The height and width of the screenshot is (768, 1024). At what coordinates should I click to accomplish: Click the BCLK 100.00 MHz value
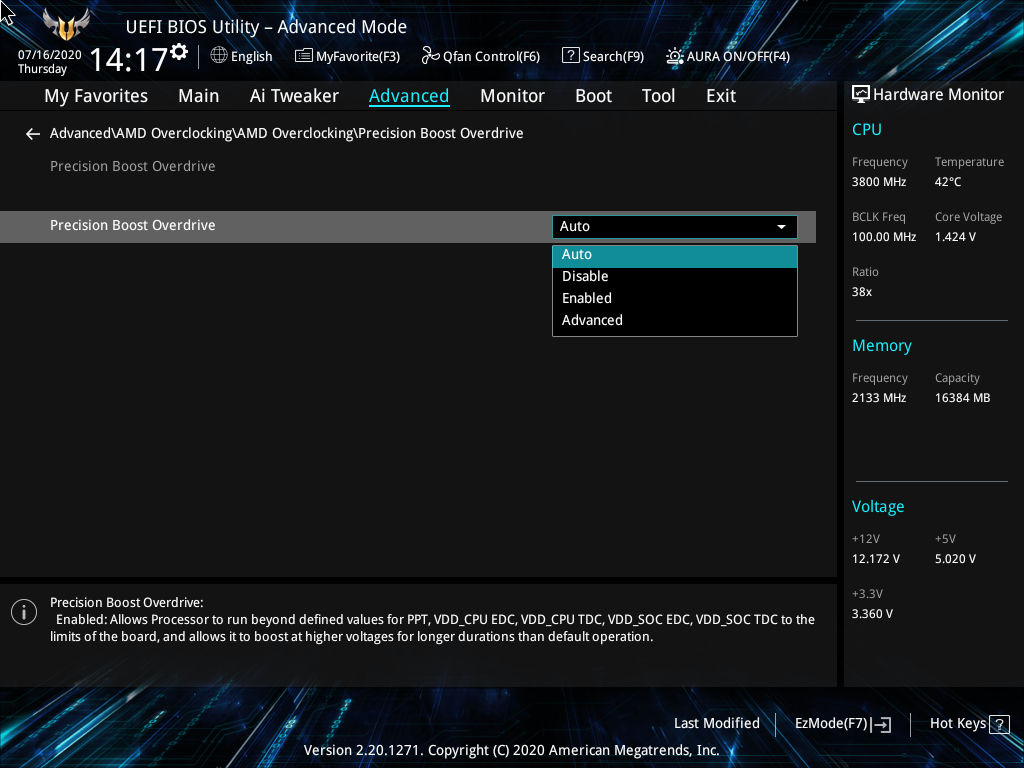pyautogui.click(x=884, y=237)
